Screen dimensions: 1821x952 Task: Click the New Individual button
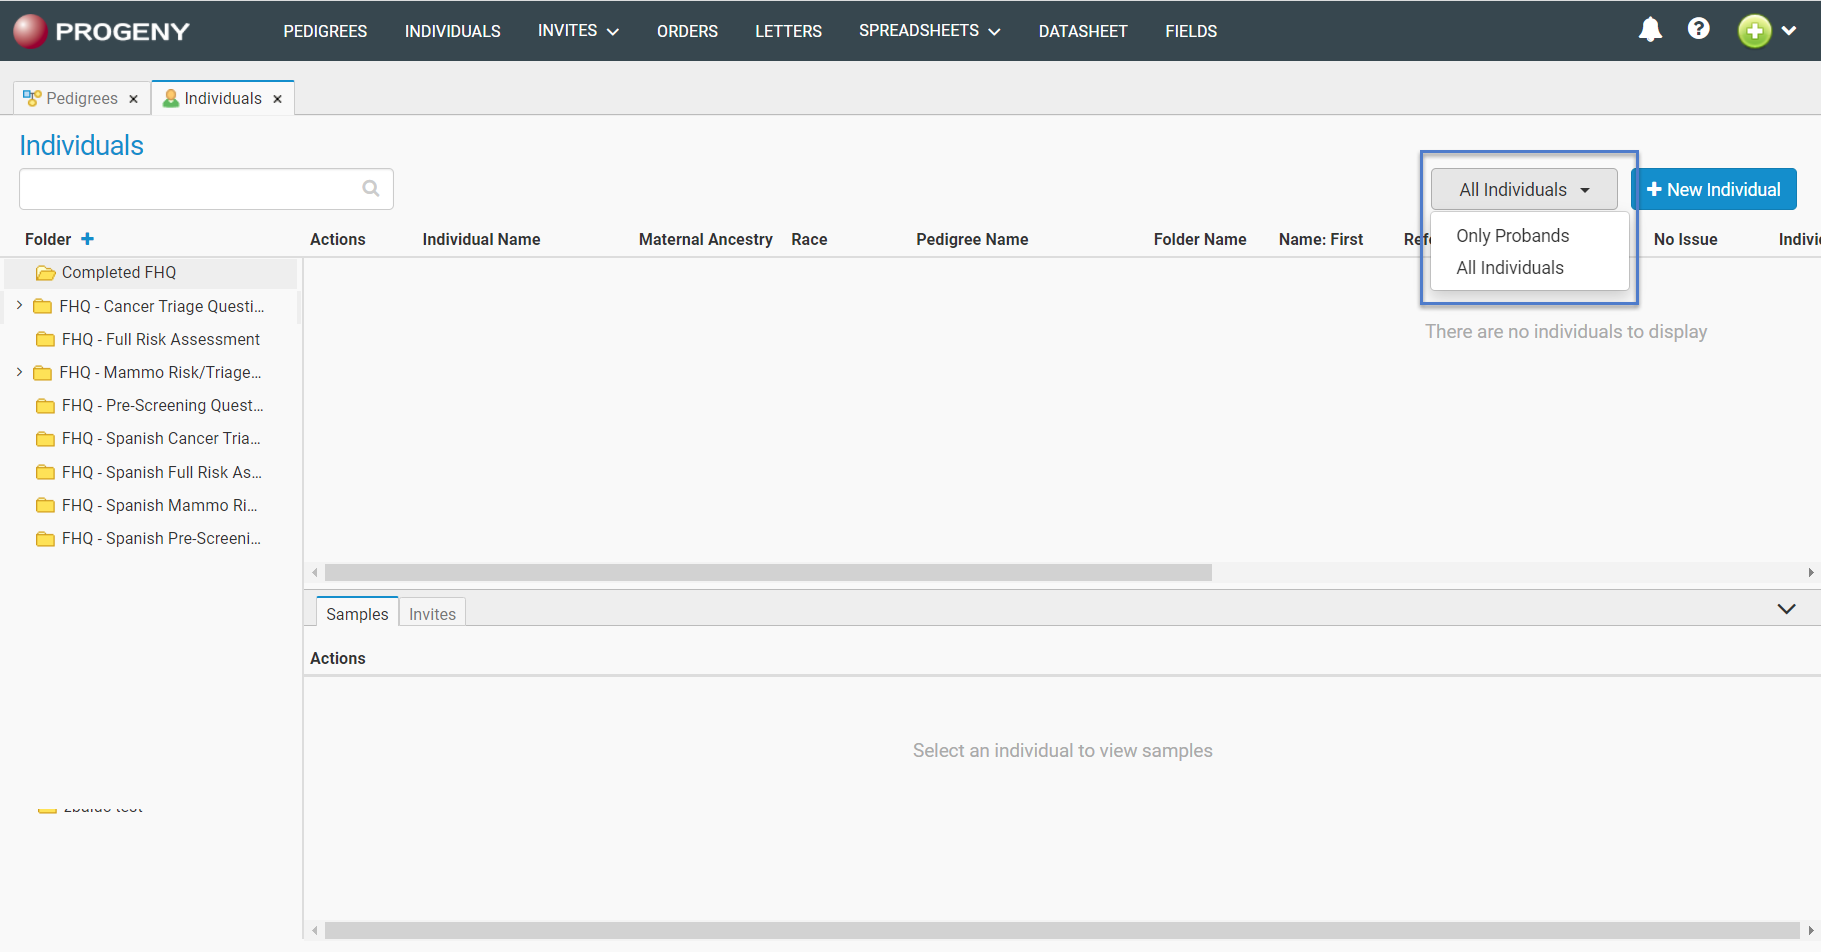point(1713,189)
